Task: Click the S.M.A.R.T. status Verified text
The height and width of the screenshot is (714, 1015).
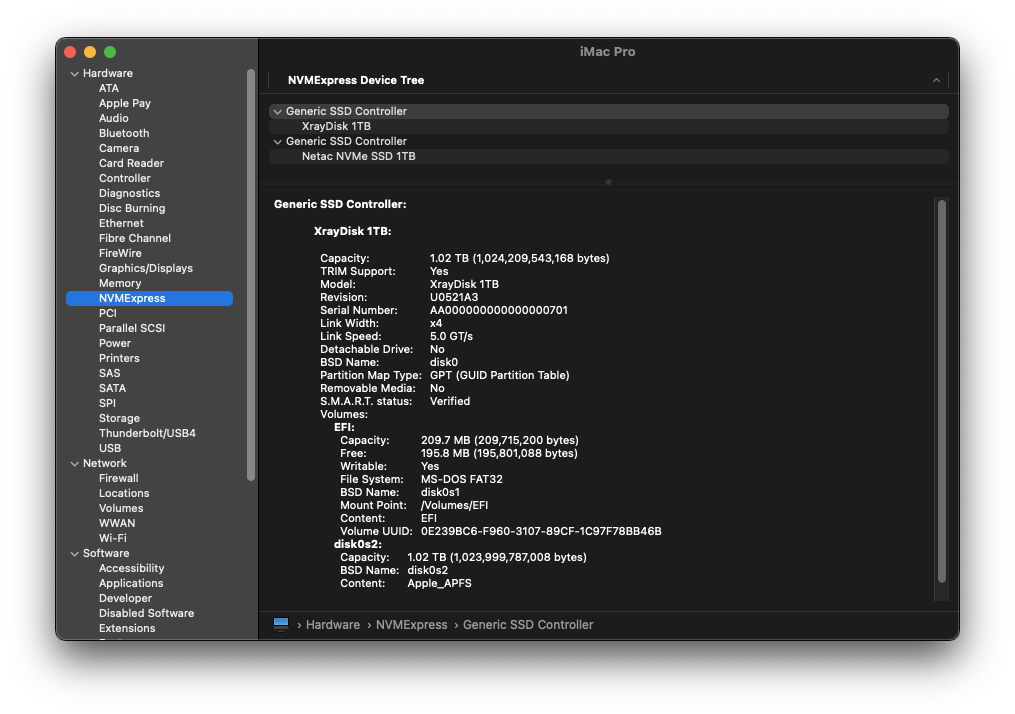Action: [x=450, y=401]
